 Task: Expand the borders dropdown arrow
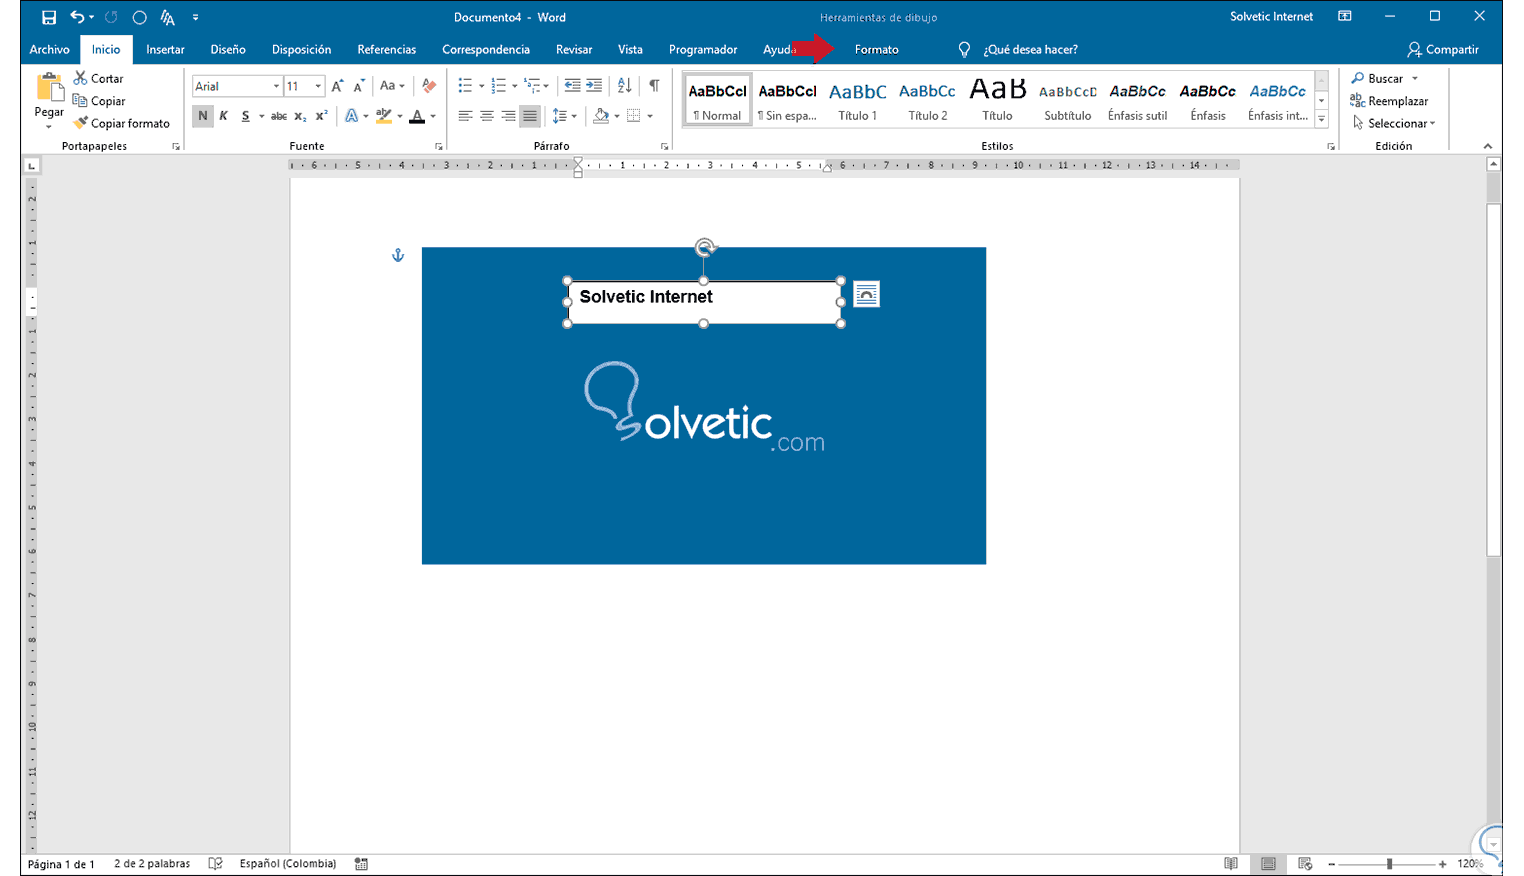(x=650, y=116)
